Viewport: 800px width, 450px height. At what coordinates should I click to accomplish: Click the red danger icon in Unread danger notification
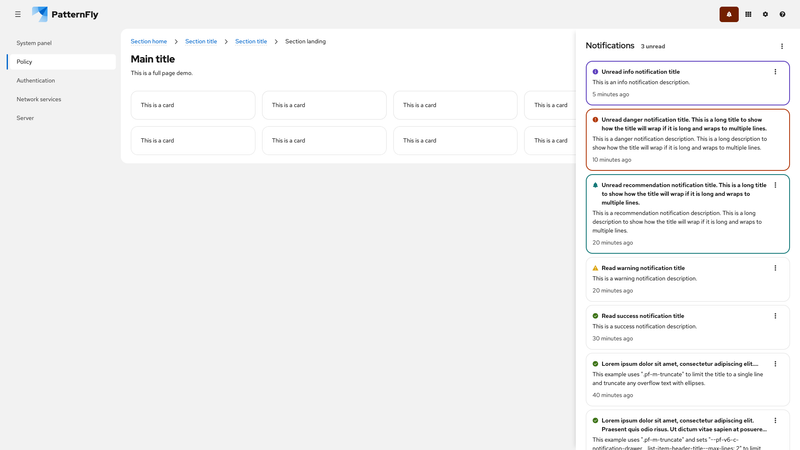pyautogui.click(x=595, y=120)
